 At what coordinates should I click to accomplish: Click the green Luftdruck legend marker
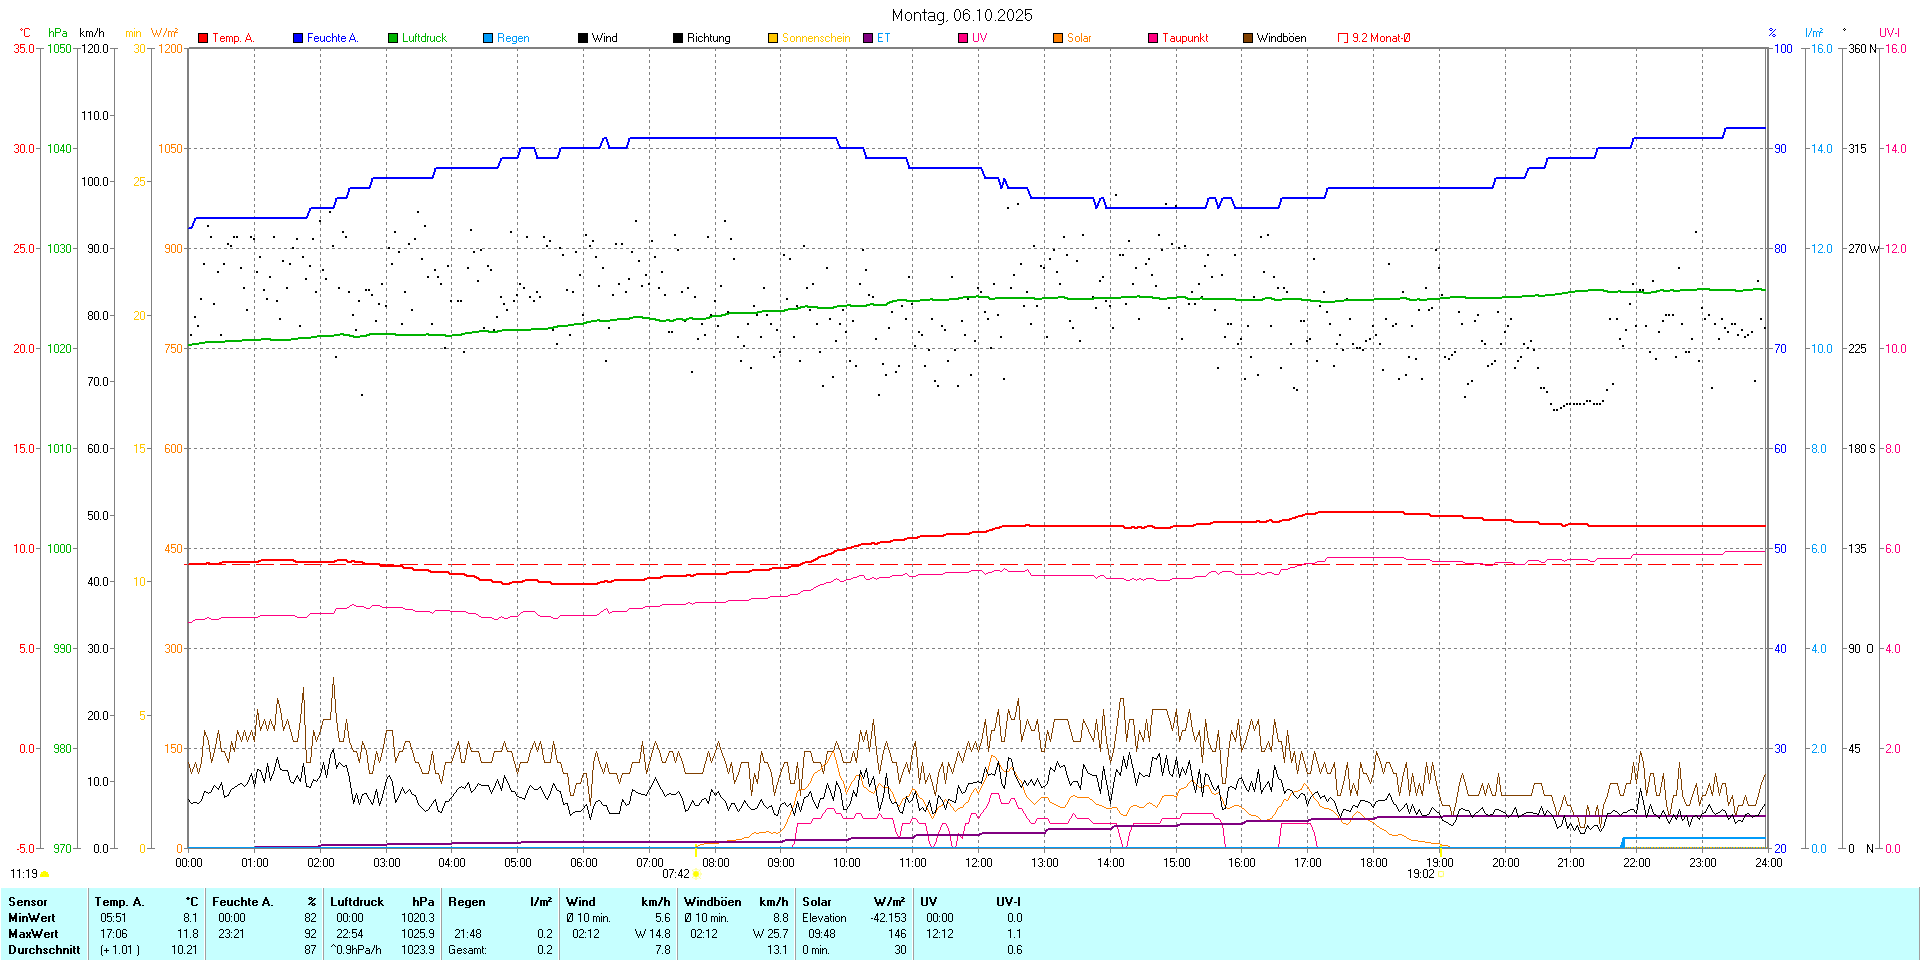393,38
